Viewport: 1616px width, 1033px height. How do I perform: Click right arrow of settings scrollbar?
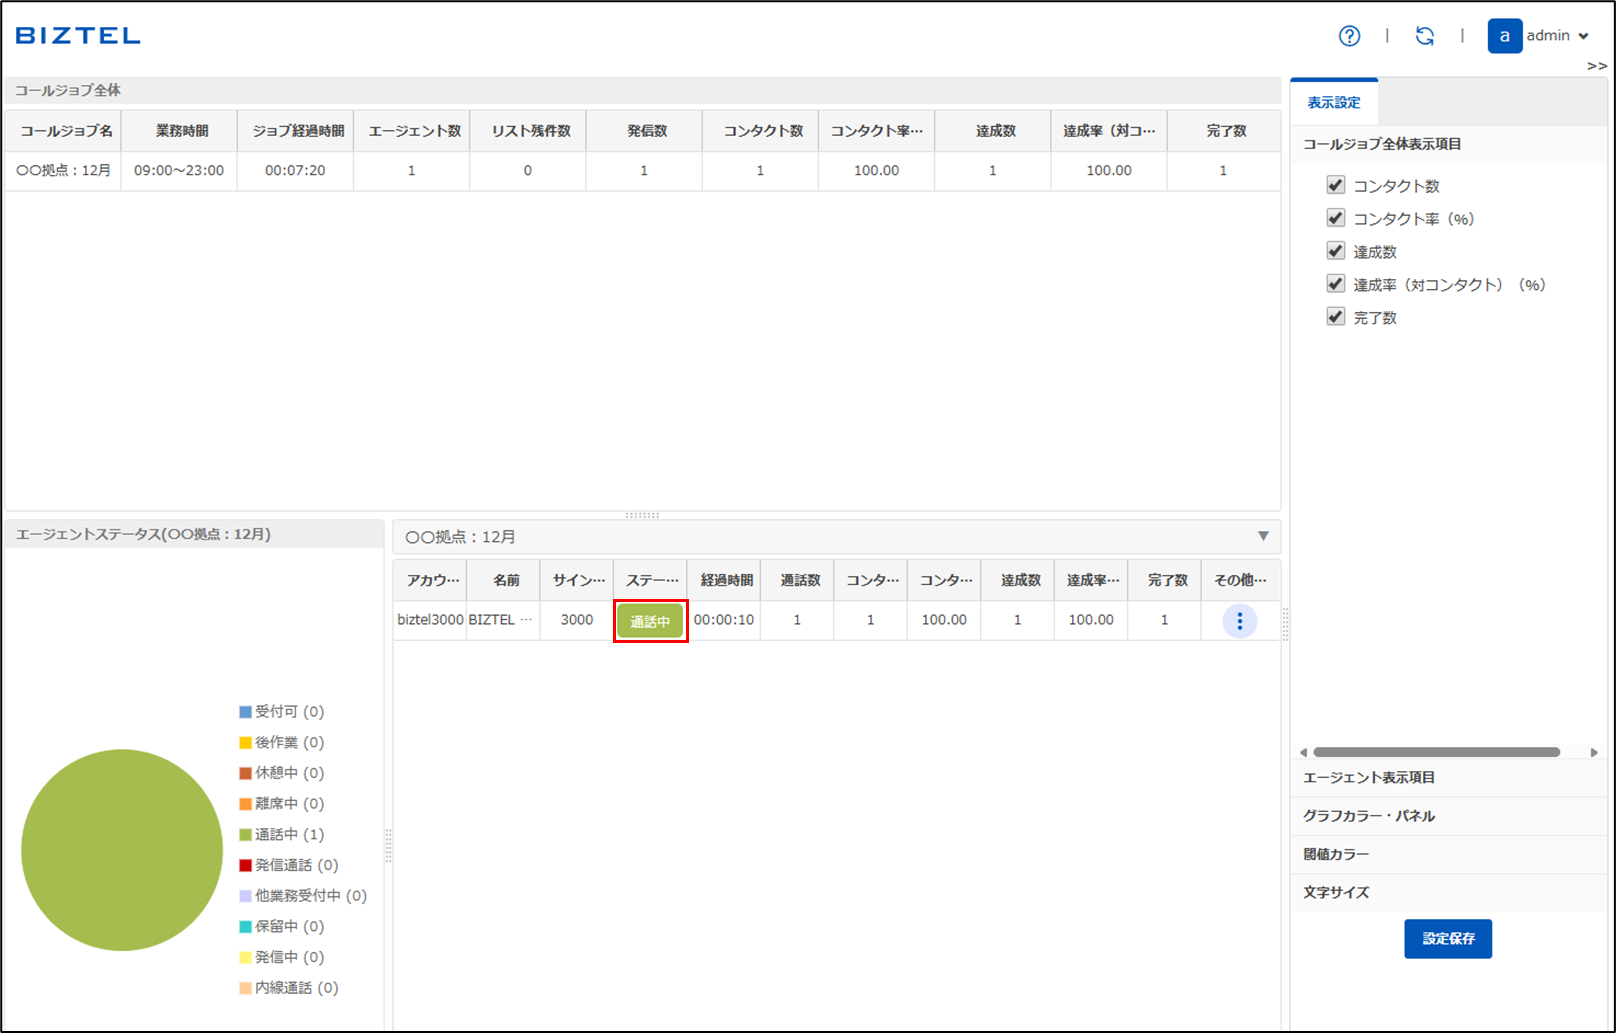(1594, 752)
